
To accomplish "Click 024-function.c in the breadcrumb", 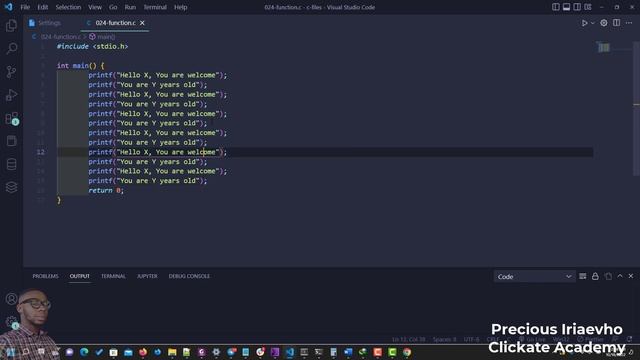I will 60,37.
